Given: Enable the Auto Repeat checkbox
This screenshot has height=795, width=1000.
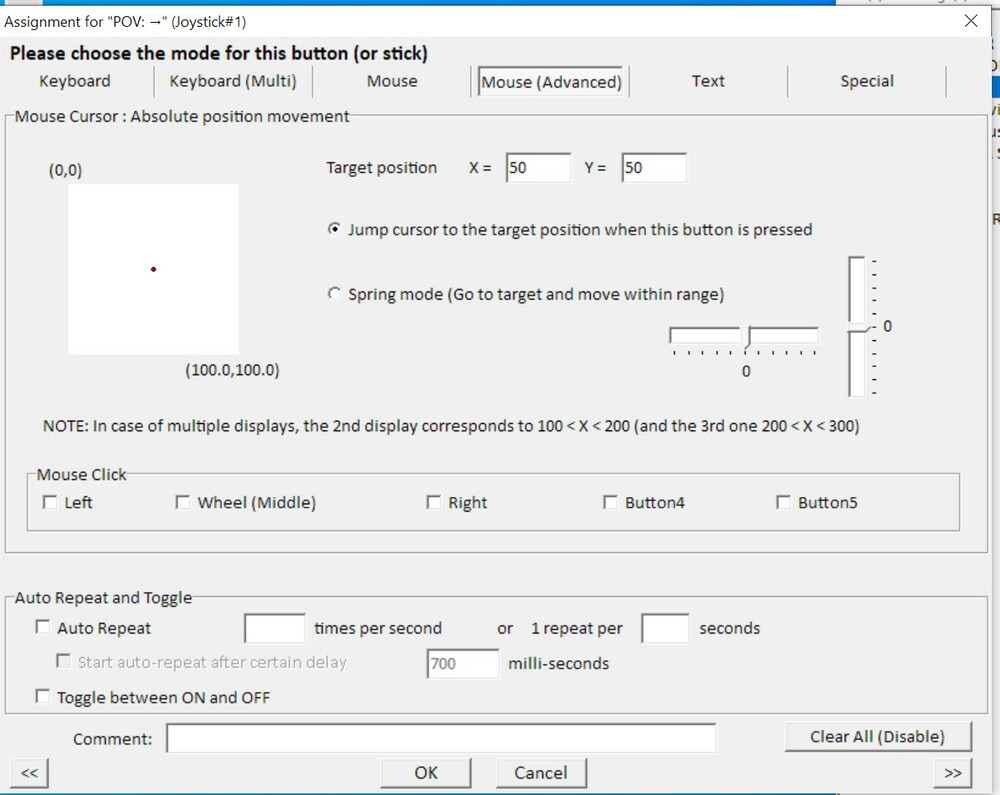Looking at the screenshot, I should [x=42, y=627].
